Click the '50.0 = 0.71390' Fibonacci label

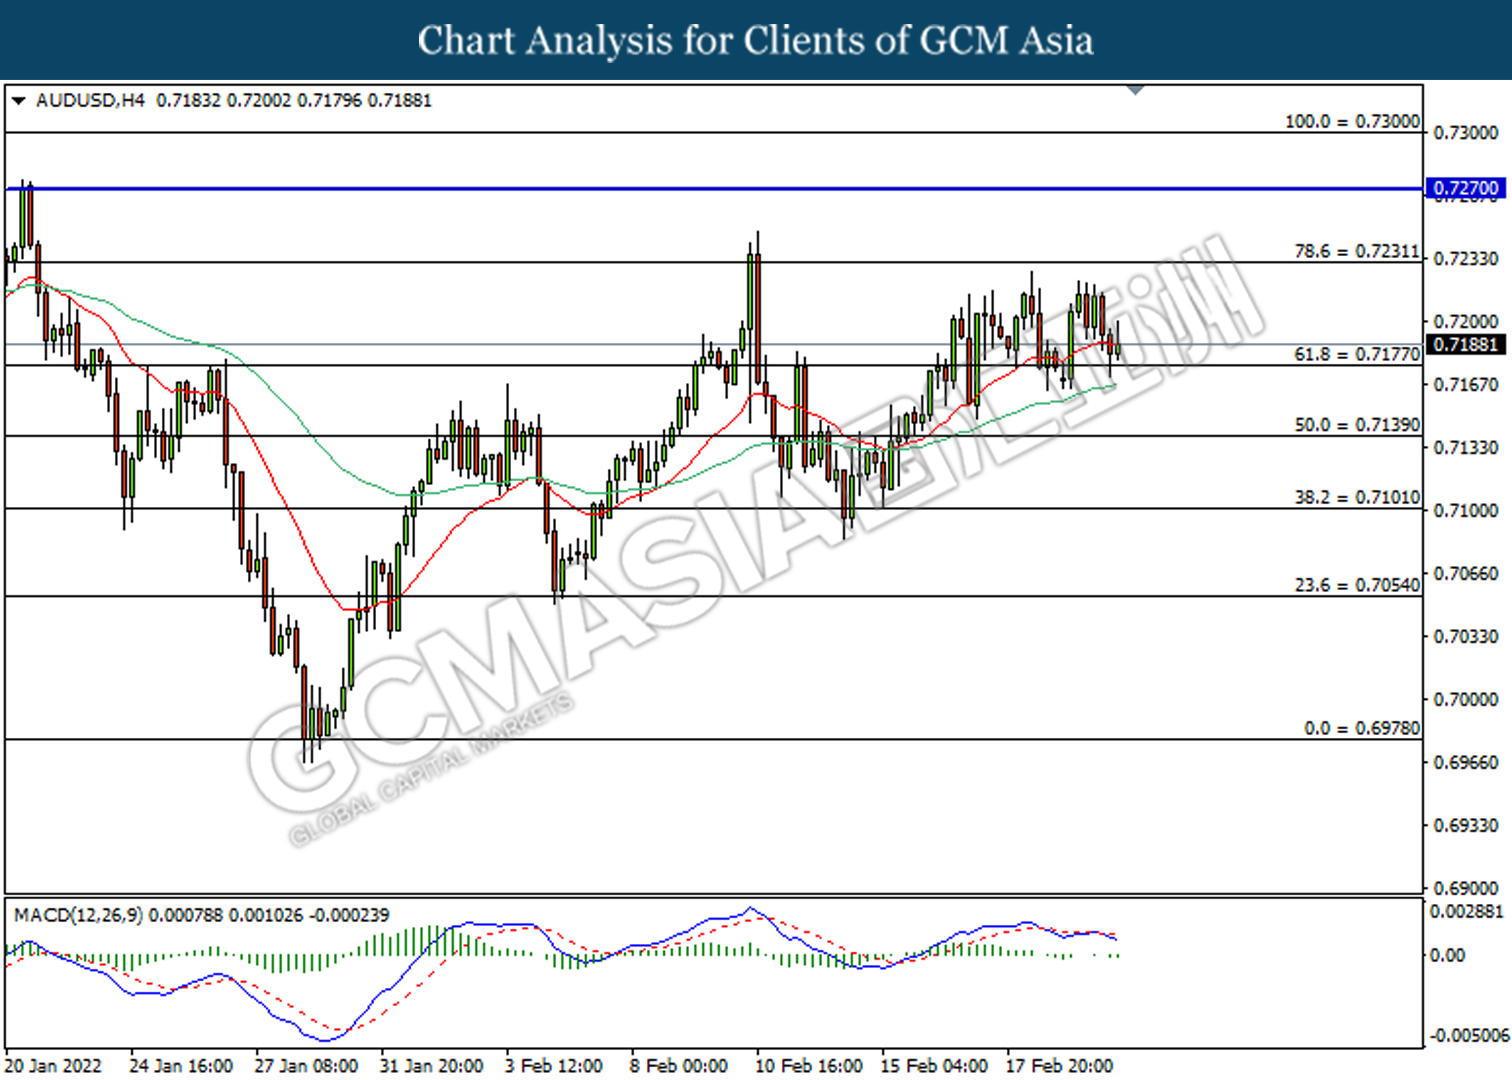click(x=1357, y=425)
